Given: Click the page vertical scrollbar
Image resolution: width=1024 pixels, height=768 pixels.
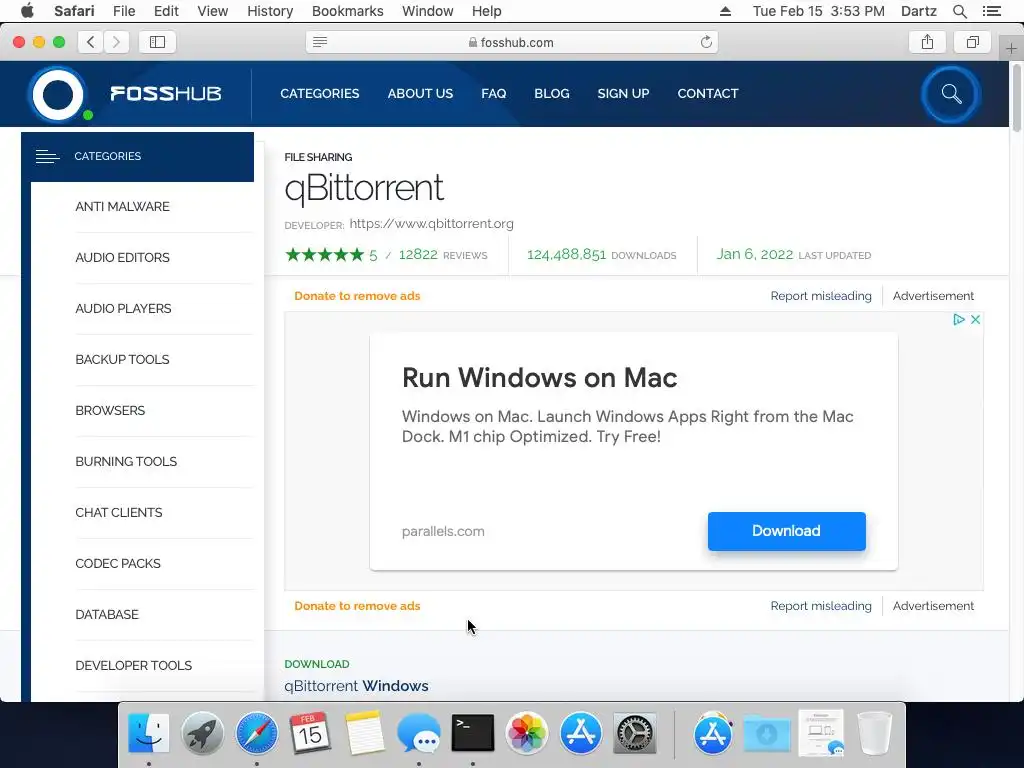Looking at the screenshot, I should pyautogui.click(x=1016, y=98).
